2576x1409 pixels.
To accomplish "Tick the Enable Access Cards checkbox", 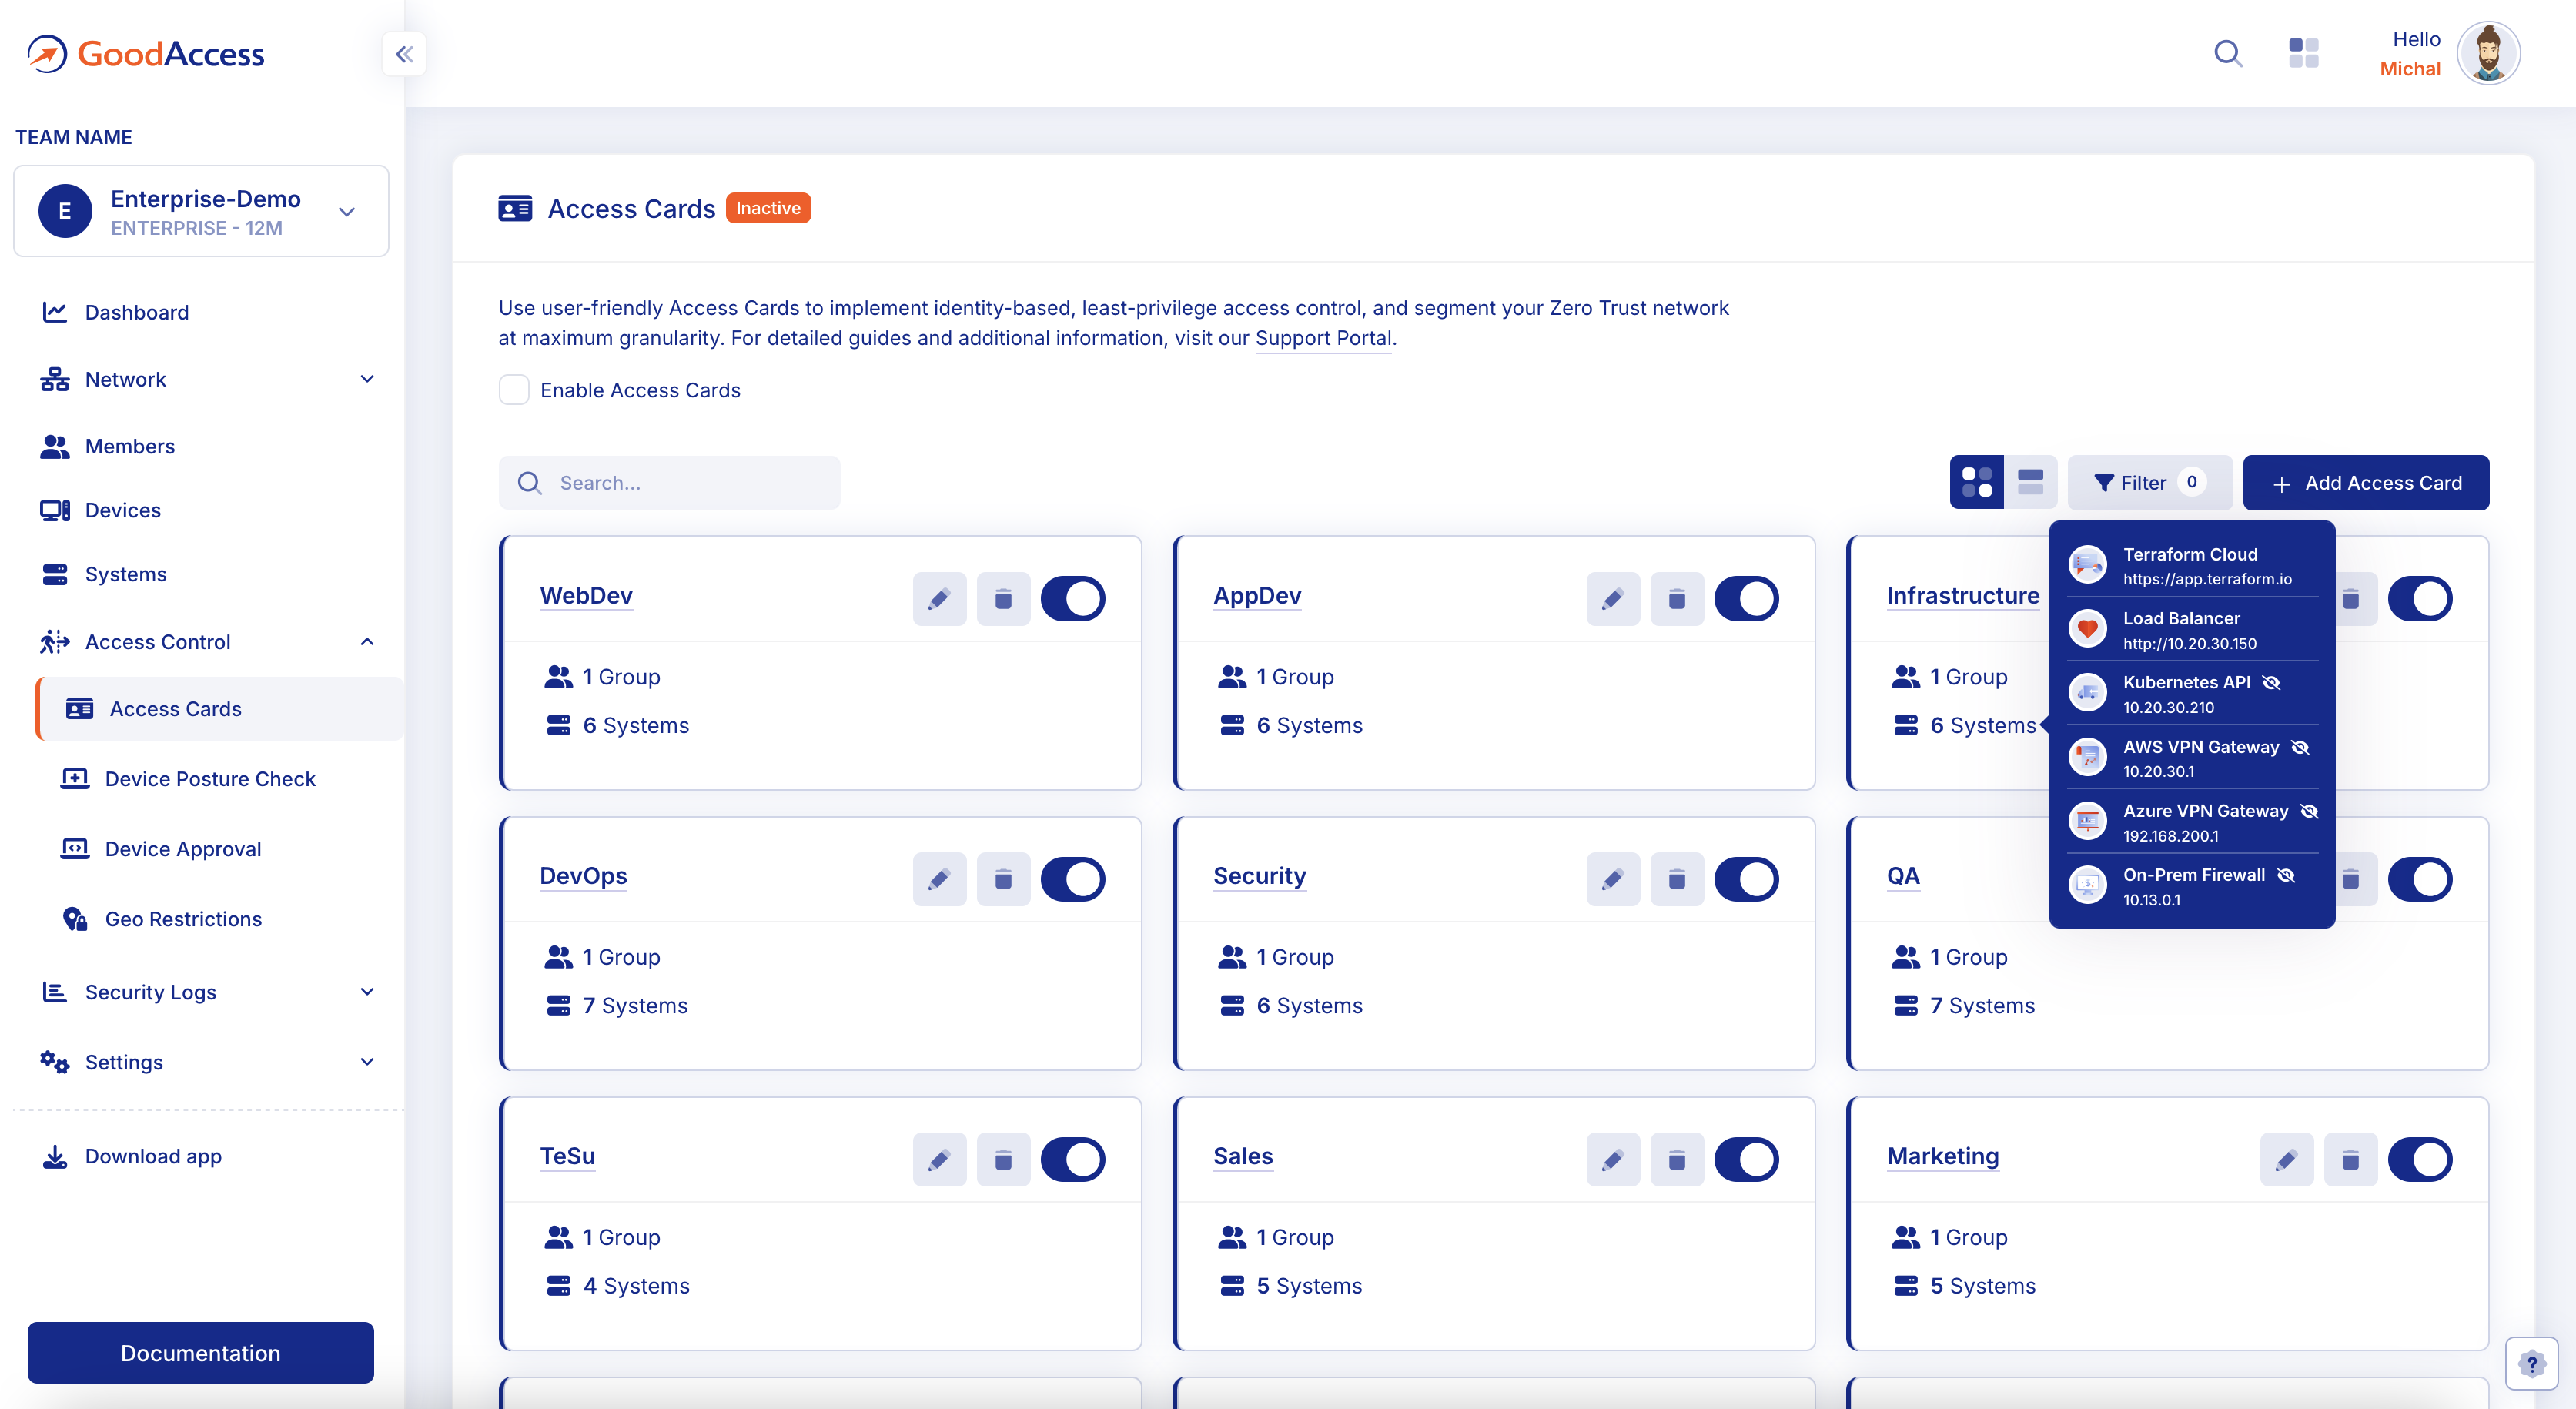I will [x=514, y=390].
